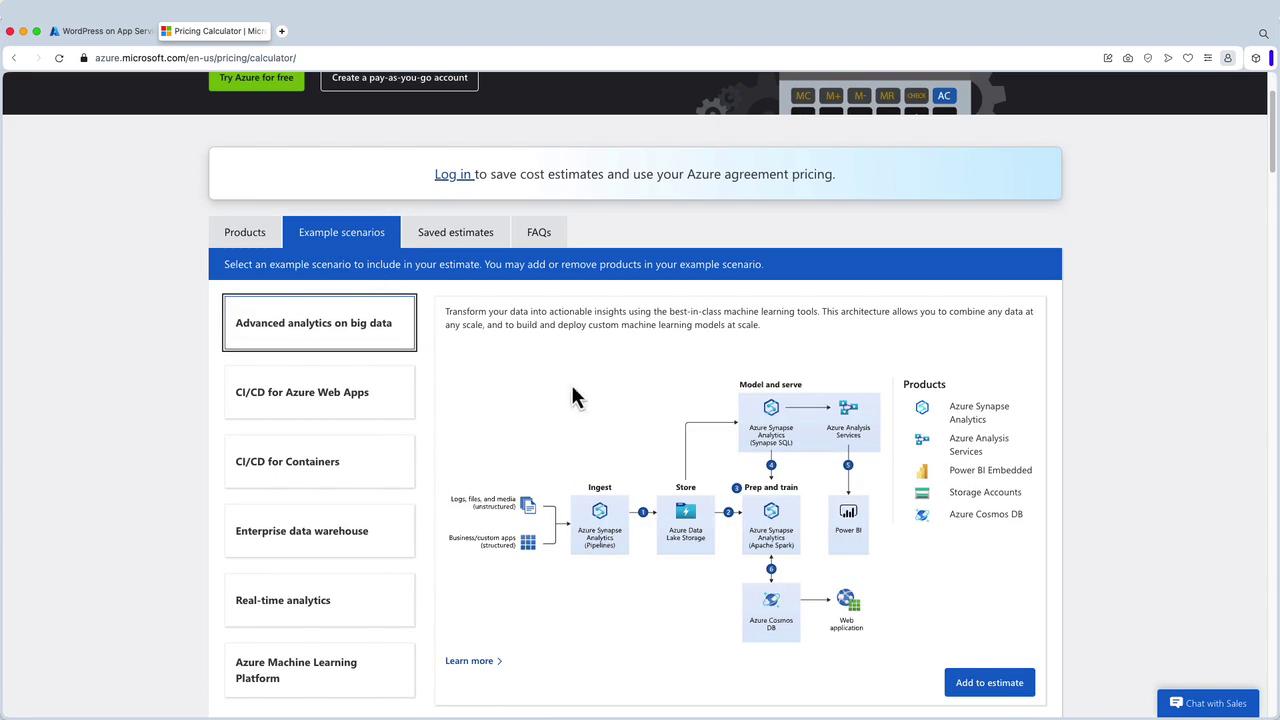The image size is (1280, 720).
Task: Click the Storage Accounts product name
Action: coord(985,492)
